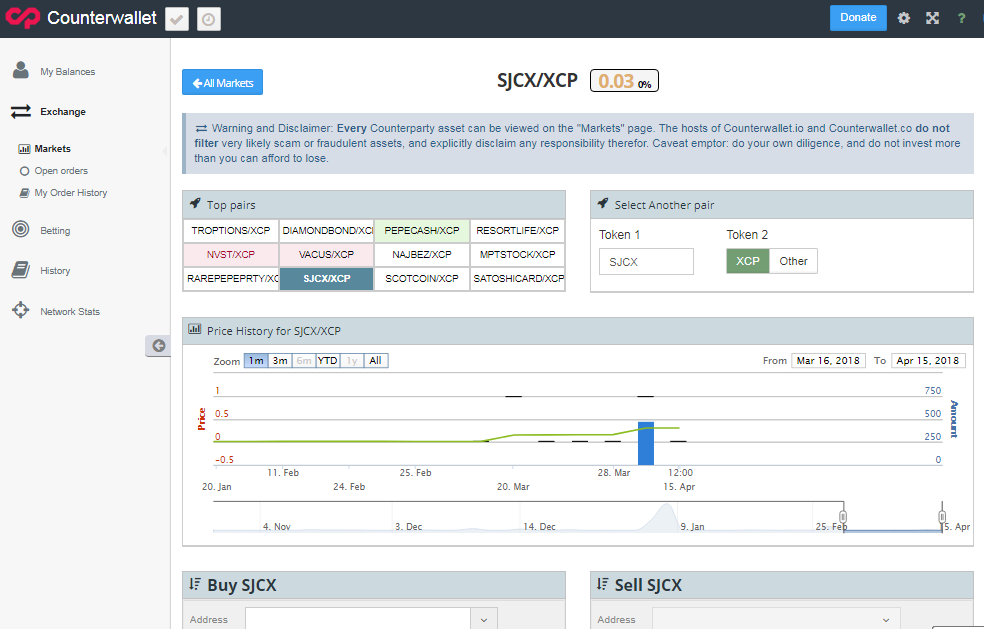Click the blue volume bar in the chart
This screenshot has height=629, width=984.
click(646, 443)
